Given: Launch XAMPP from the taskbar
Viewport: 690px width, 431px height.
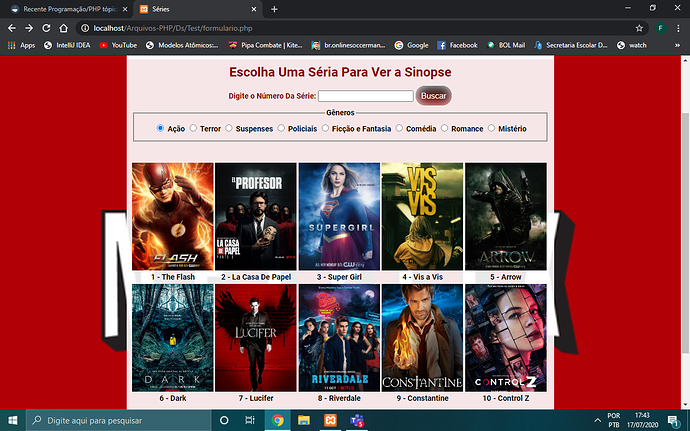Looking at the screenshot, I should tap(330, 420).
